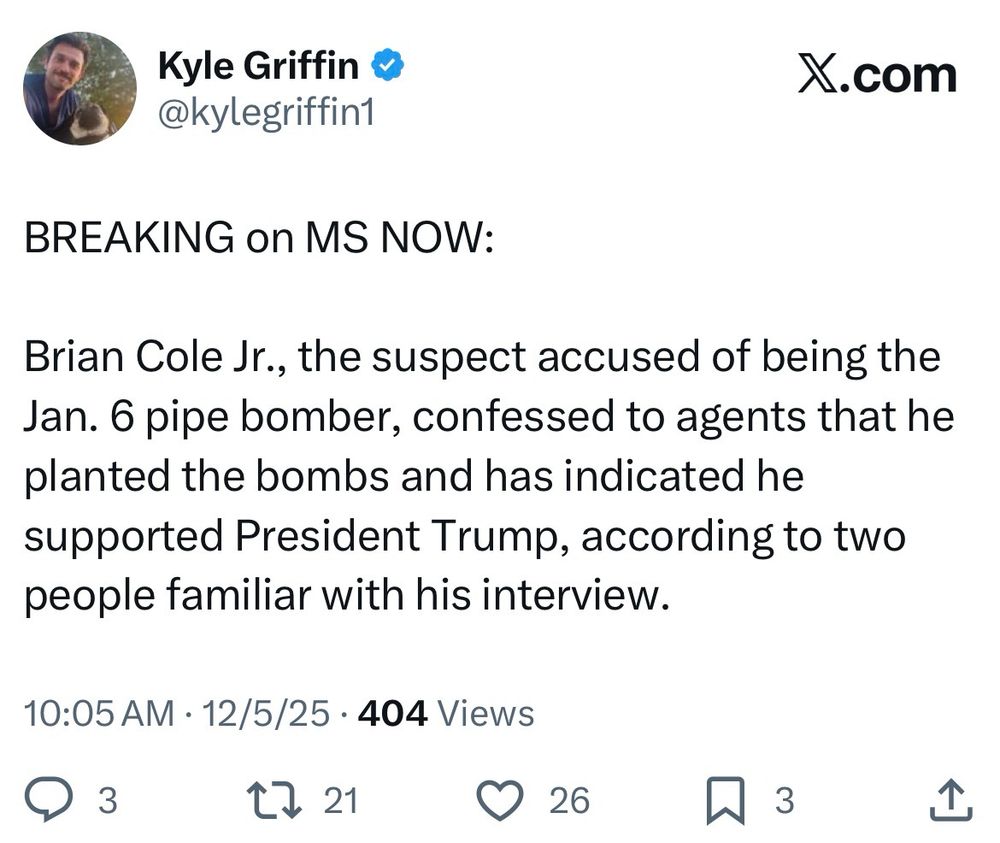Click the share upload arrow icon
Screen dimensions: 1000x843
[x=951, y=800]
